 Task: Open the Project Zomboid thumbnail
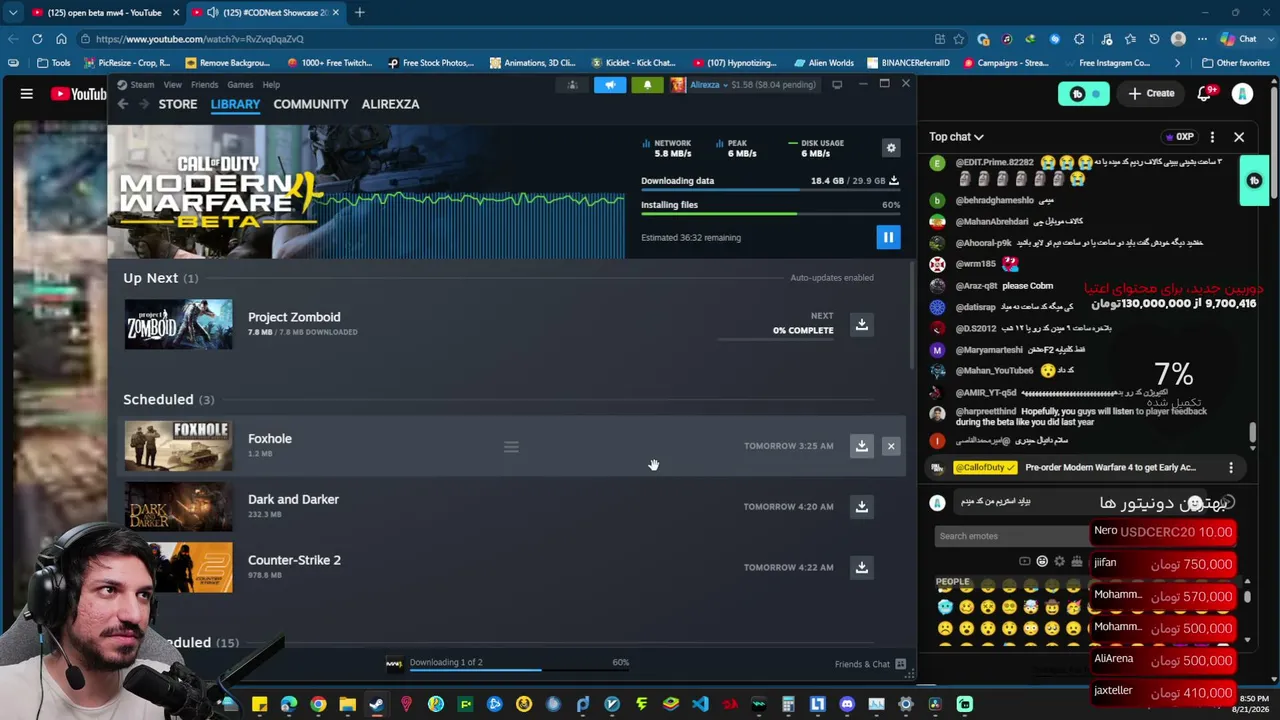coord(178,324)
